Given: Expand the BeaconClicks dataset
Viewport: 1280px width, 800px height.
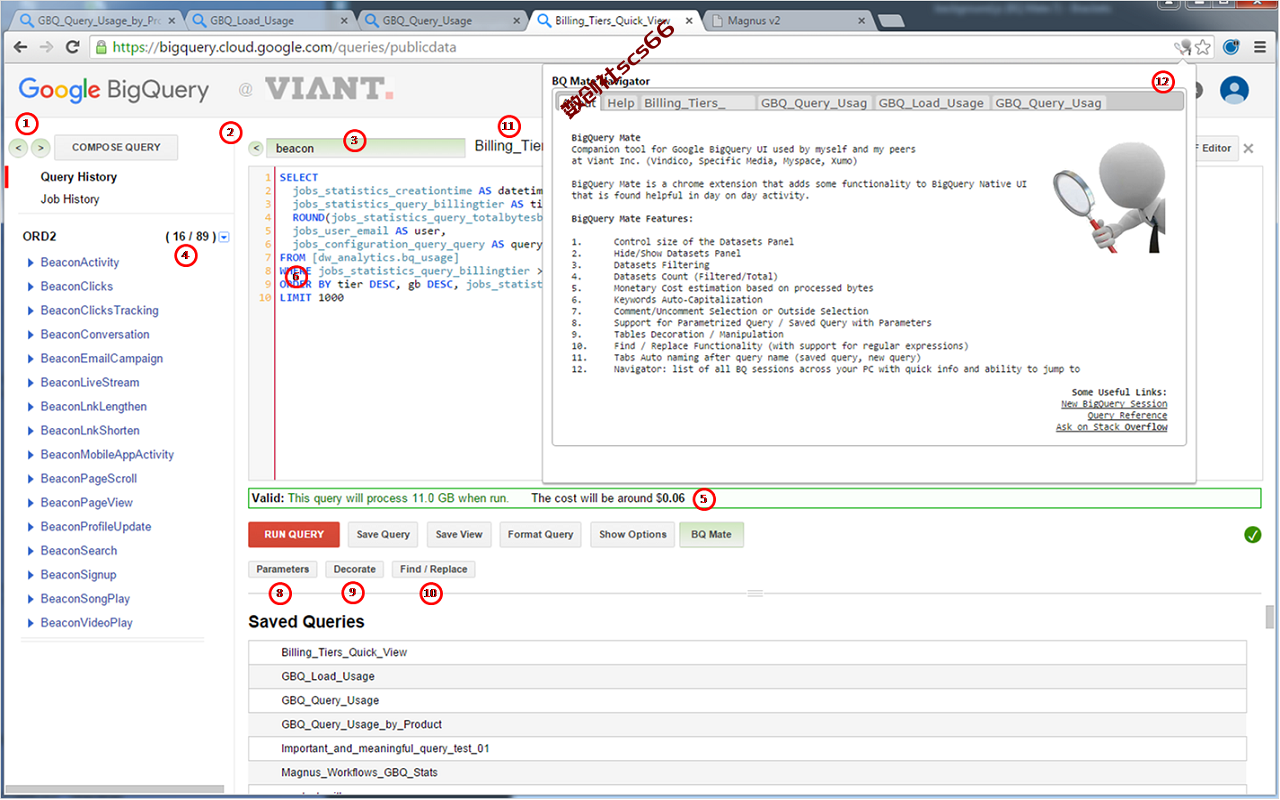Looking at the screenshot, I should pyautogui.click(x=31, y=287).
